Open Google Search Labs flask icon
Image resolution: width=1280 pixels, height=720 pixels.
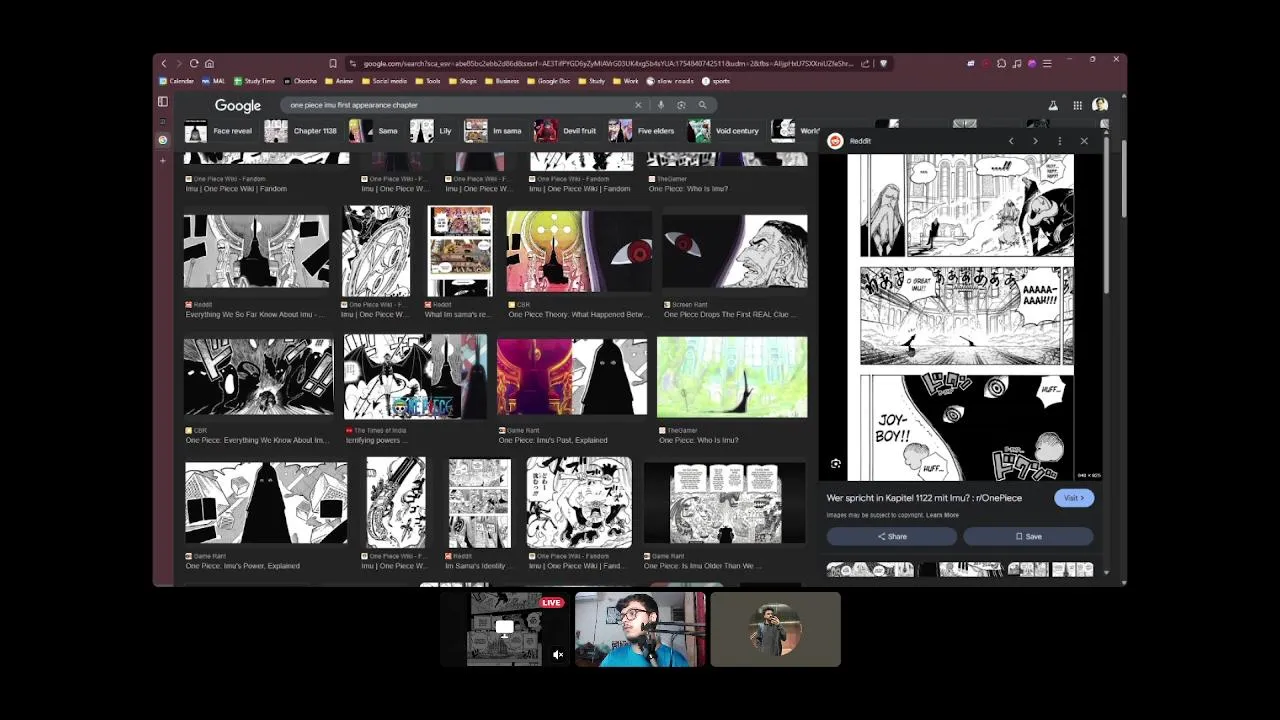pos(1053,105)
